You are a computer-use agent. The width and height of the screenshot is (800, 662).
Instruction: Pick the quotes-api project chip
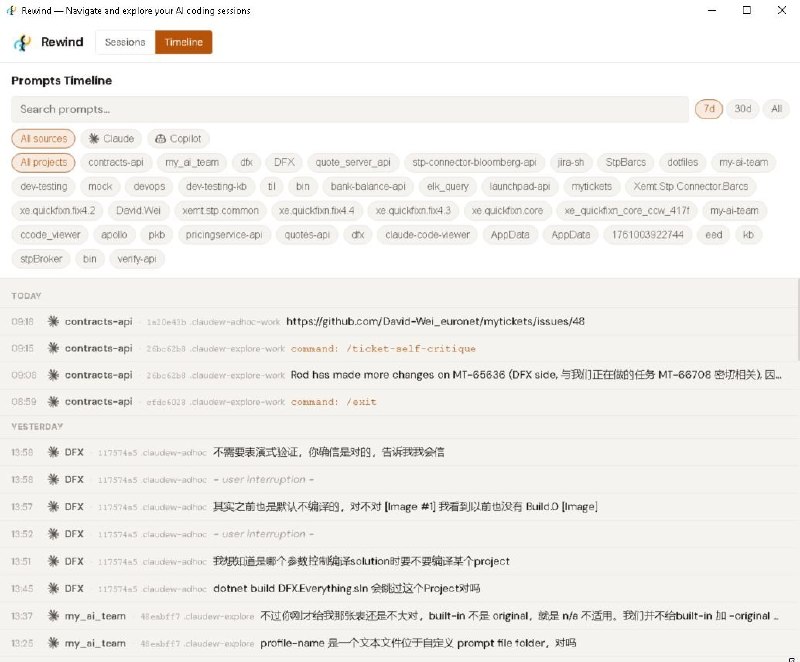307,235
